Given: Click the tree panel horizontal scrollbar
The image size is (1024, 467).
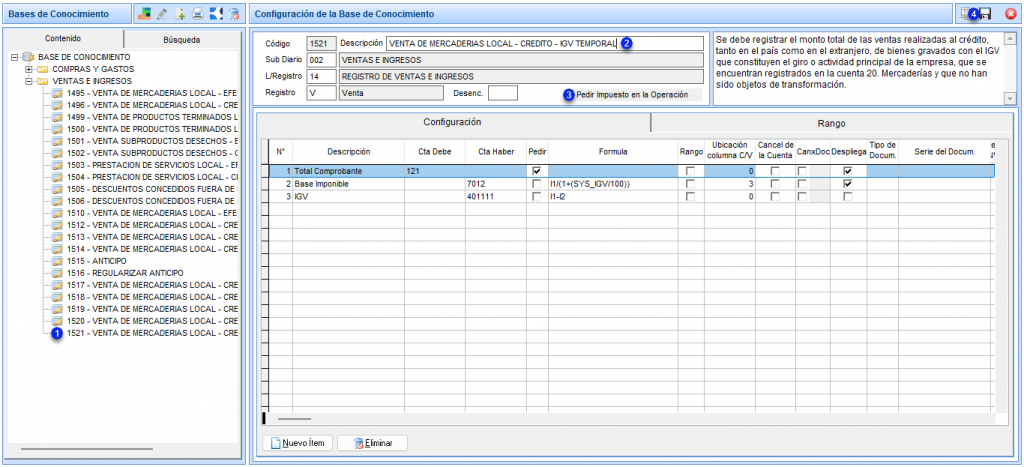Looking at the screenshot, I should click(x=87, y=449).
